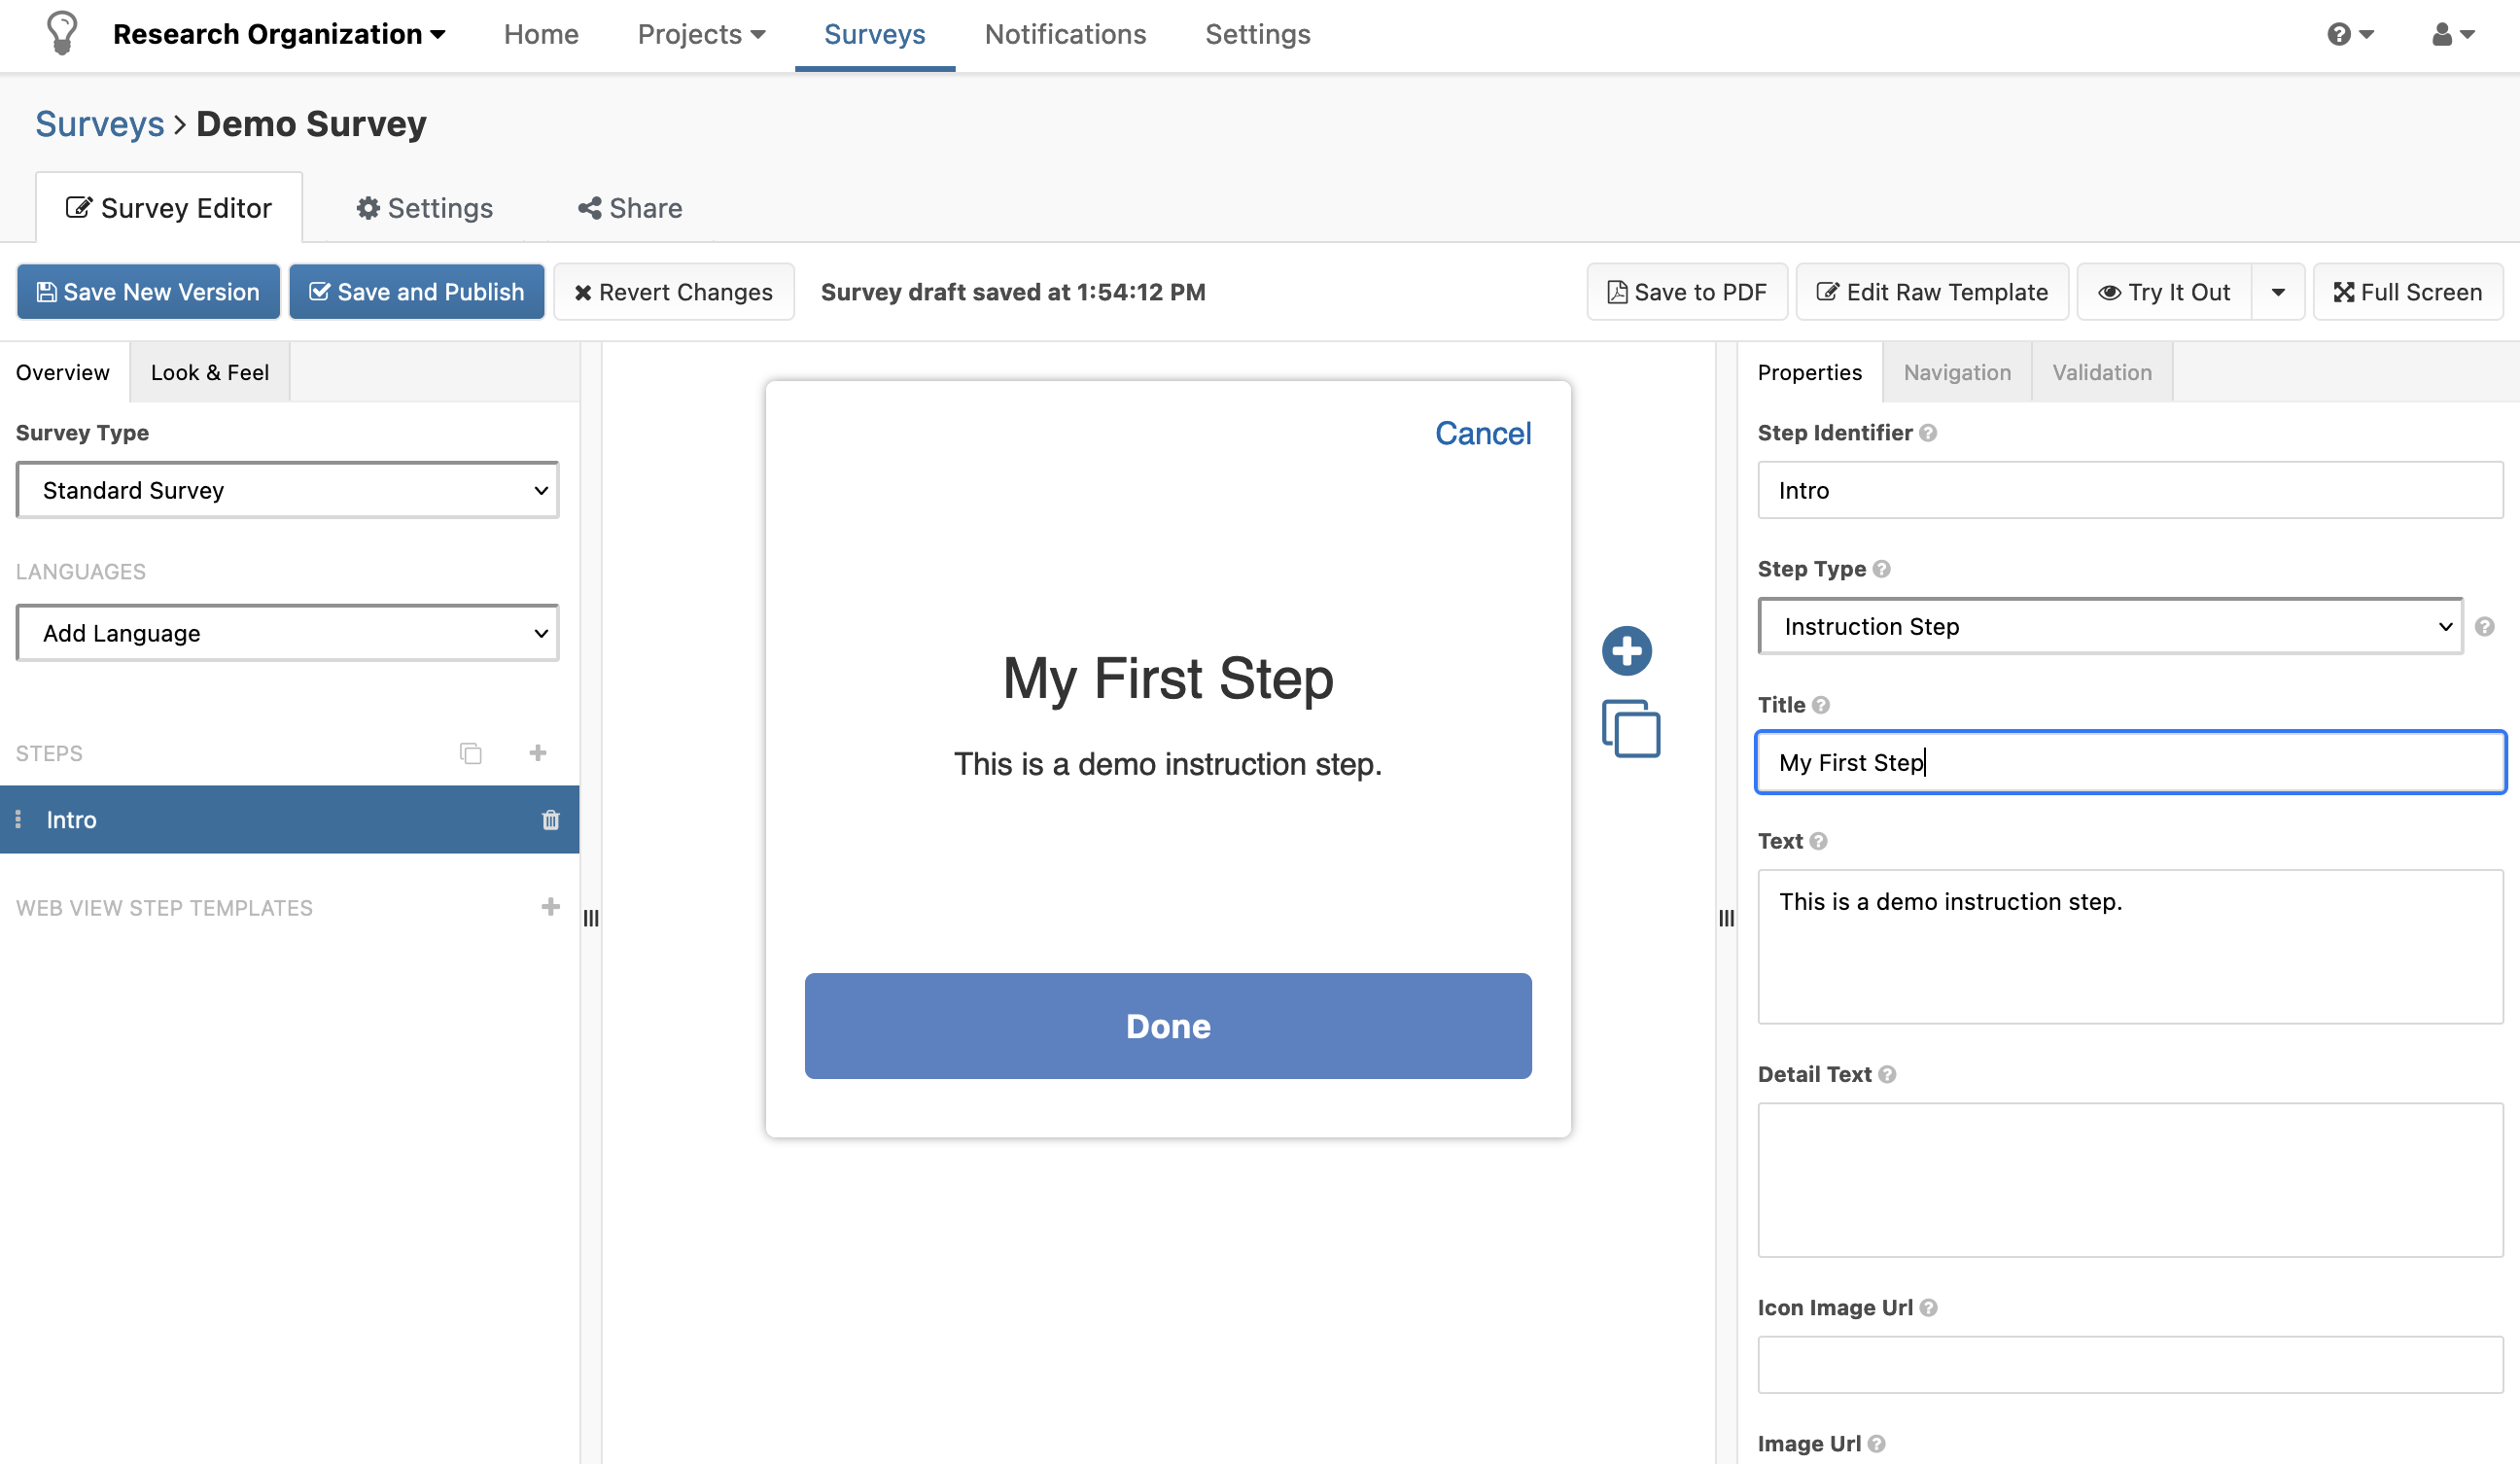
Task: Click help icon beside Step Type dropdown
Action: (2484, 626)
